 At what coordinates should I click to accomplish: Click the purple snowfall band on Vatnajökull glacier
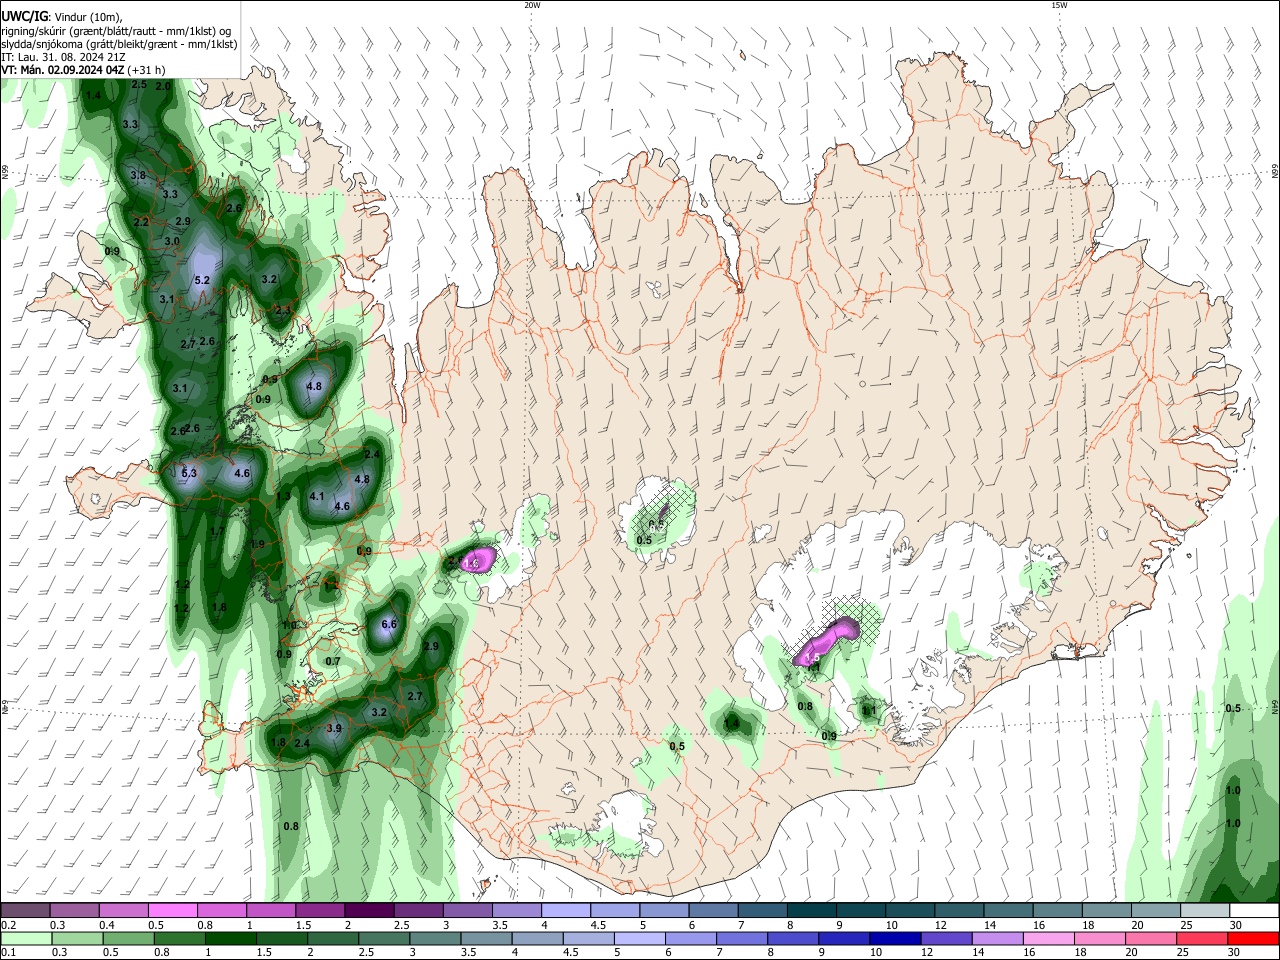pyautogui.click(x=828, y=643)
